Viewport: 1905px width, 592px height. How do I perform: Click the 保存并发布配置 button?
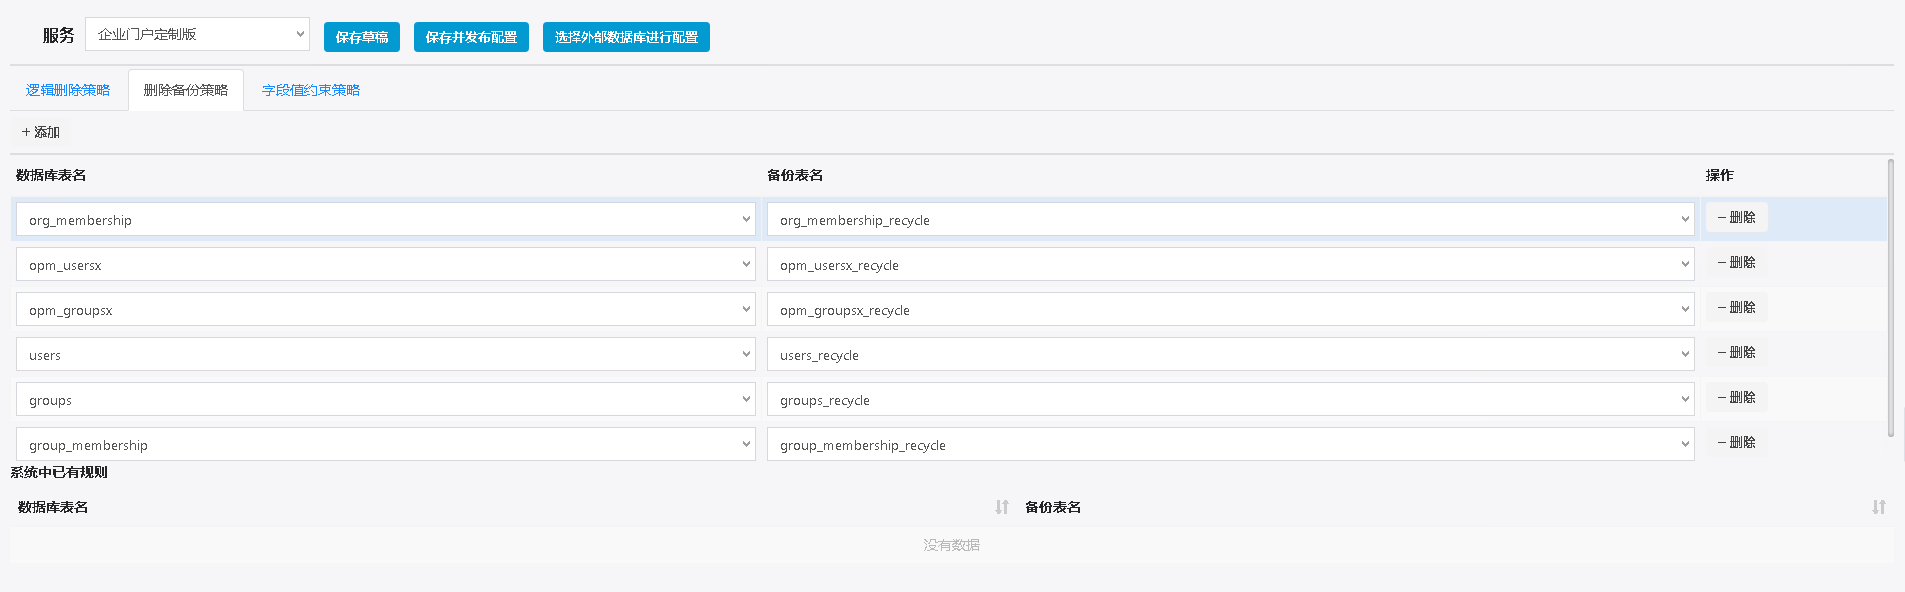[x=471, y=37]
